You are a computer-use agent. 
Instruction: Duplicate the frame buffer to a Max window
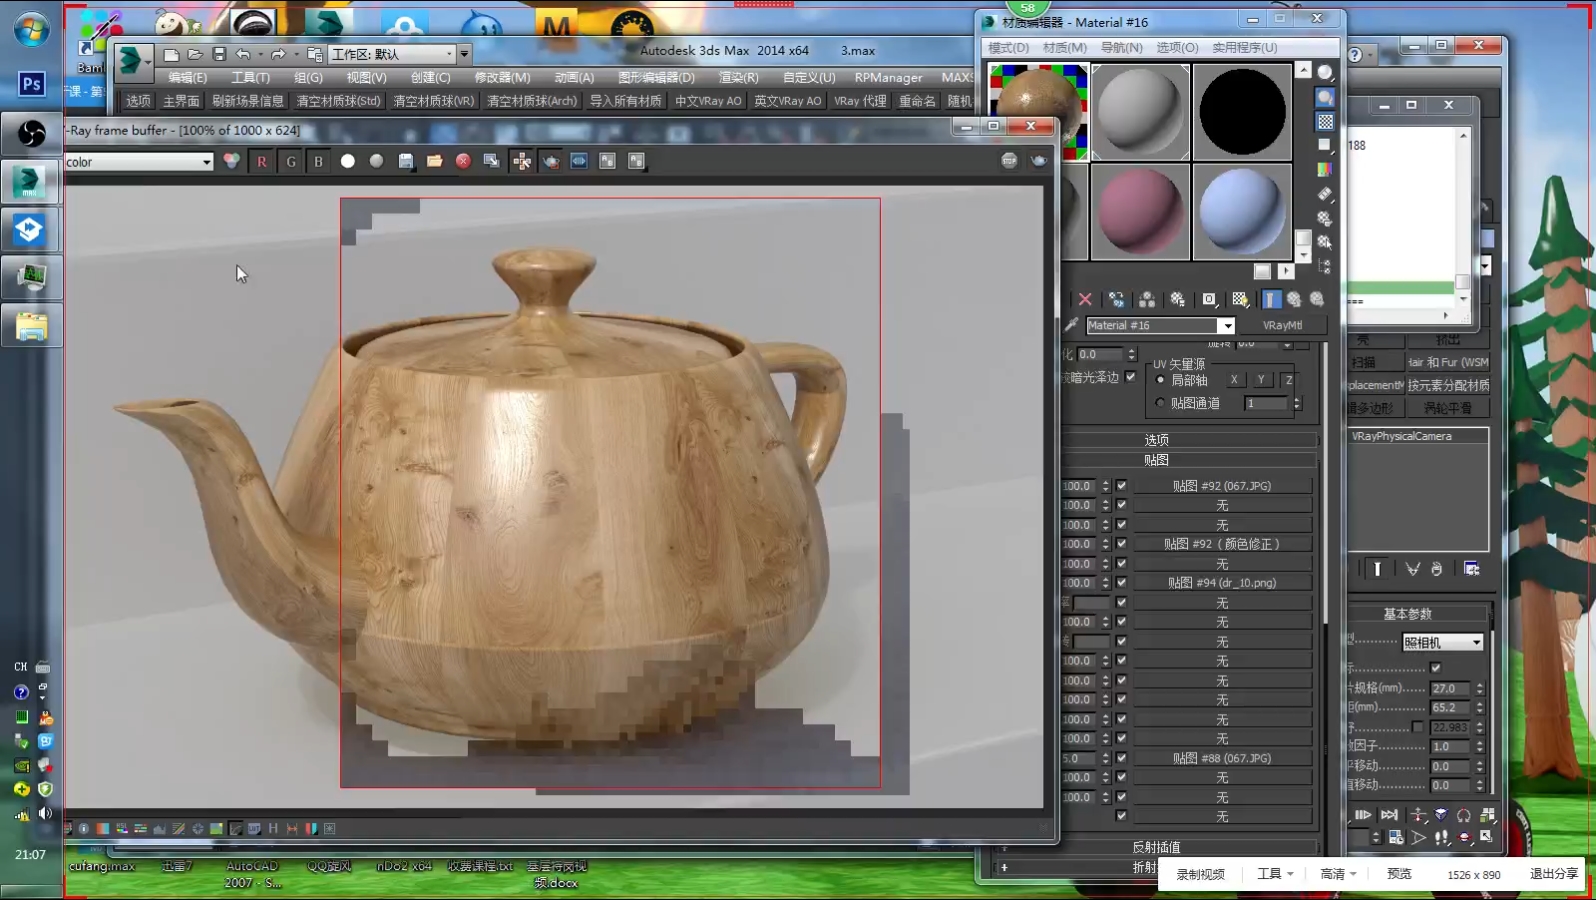pyautogui.click(x=492, y=161)
